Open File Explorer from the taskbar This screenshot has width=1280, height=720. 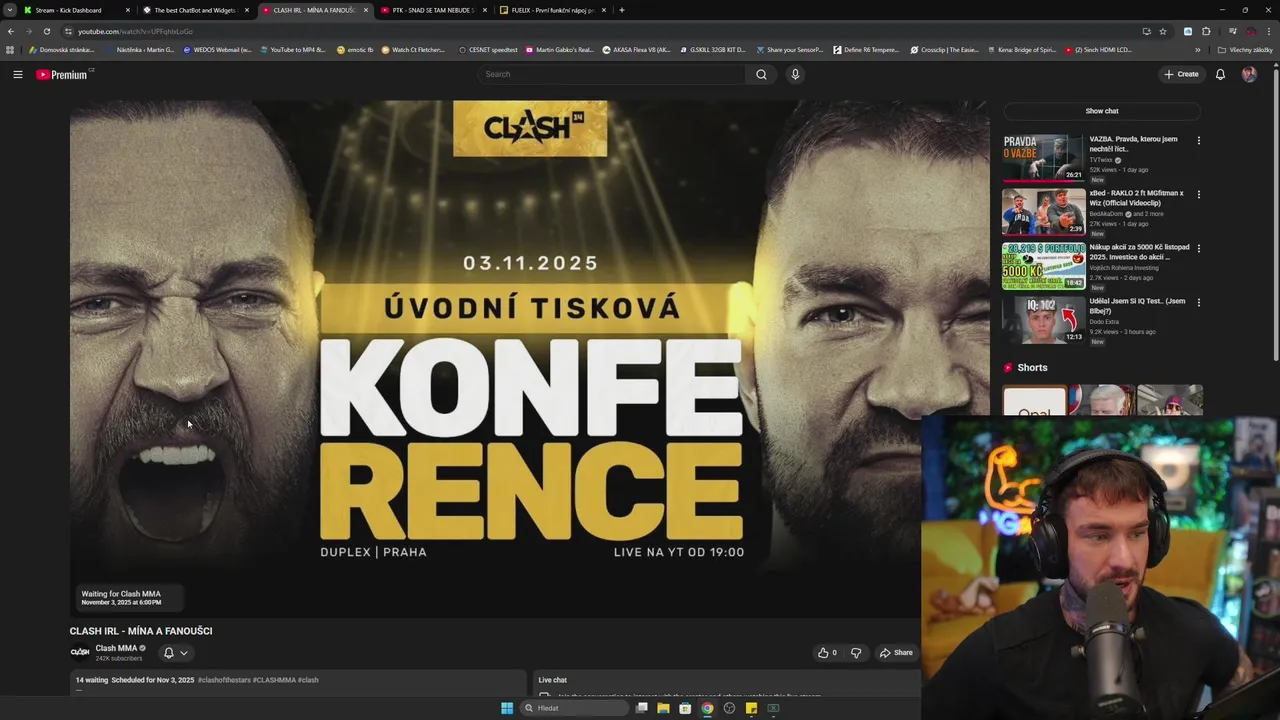pyautogui.click(x=663, y=708)
